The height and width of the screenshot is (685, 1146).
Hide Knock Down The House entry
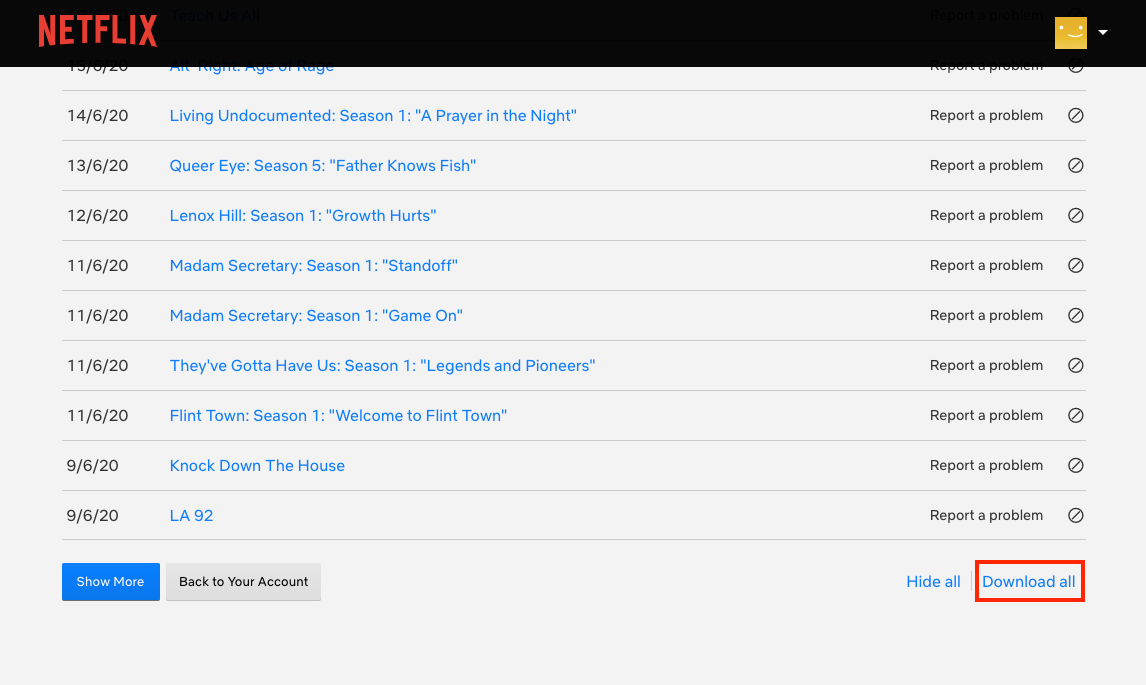1075,466
